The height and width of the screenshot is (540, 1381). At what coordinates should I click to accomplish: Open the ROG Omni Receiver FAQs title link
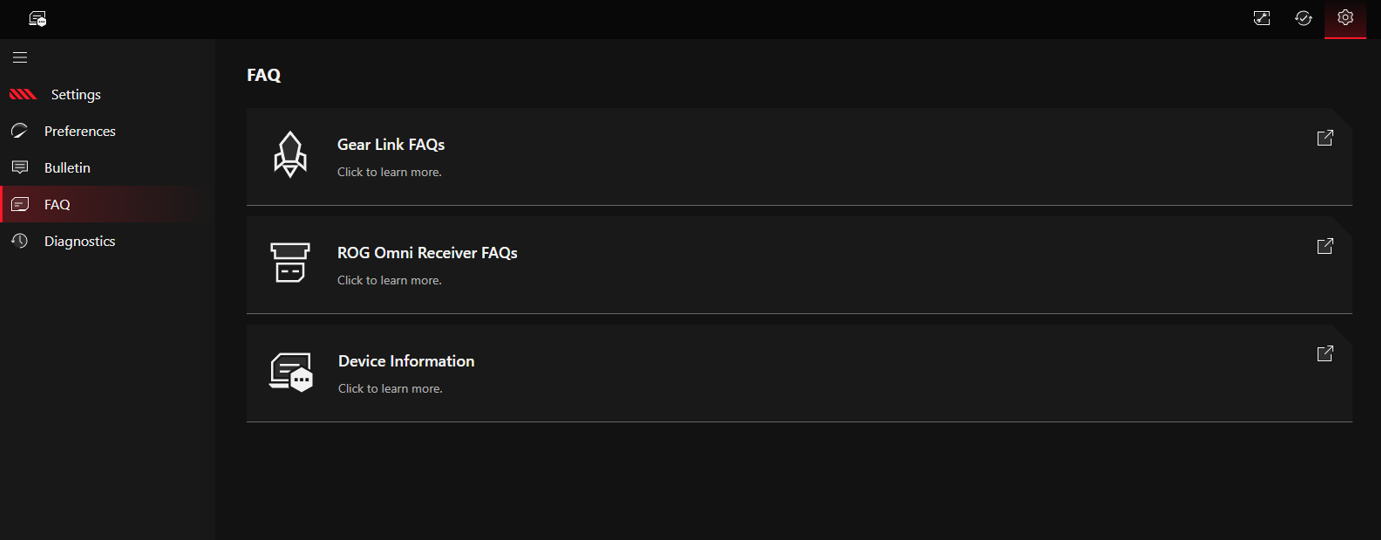427,253
